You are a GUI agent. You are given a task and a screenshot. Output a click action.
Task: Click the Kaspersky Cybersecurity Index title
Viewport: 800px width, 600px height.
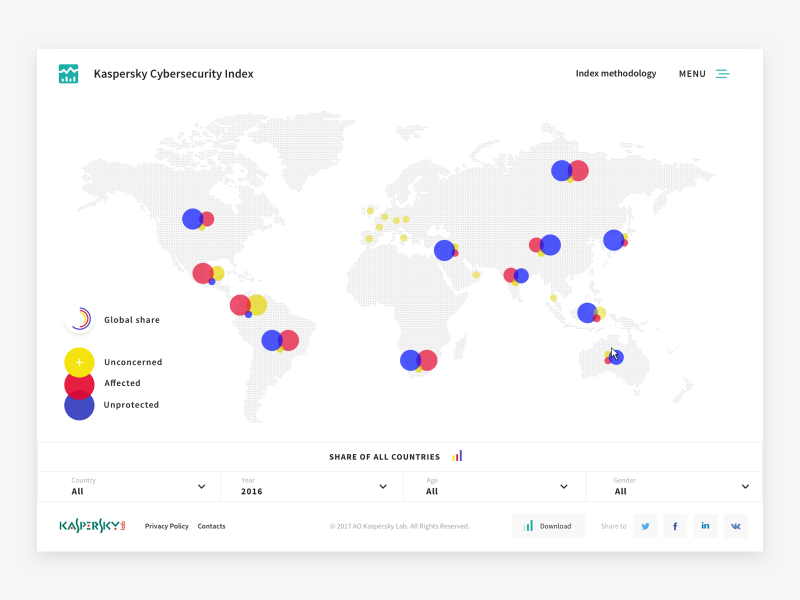click(x=173, y=74)
